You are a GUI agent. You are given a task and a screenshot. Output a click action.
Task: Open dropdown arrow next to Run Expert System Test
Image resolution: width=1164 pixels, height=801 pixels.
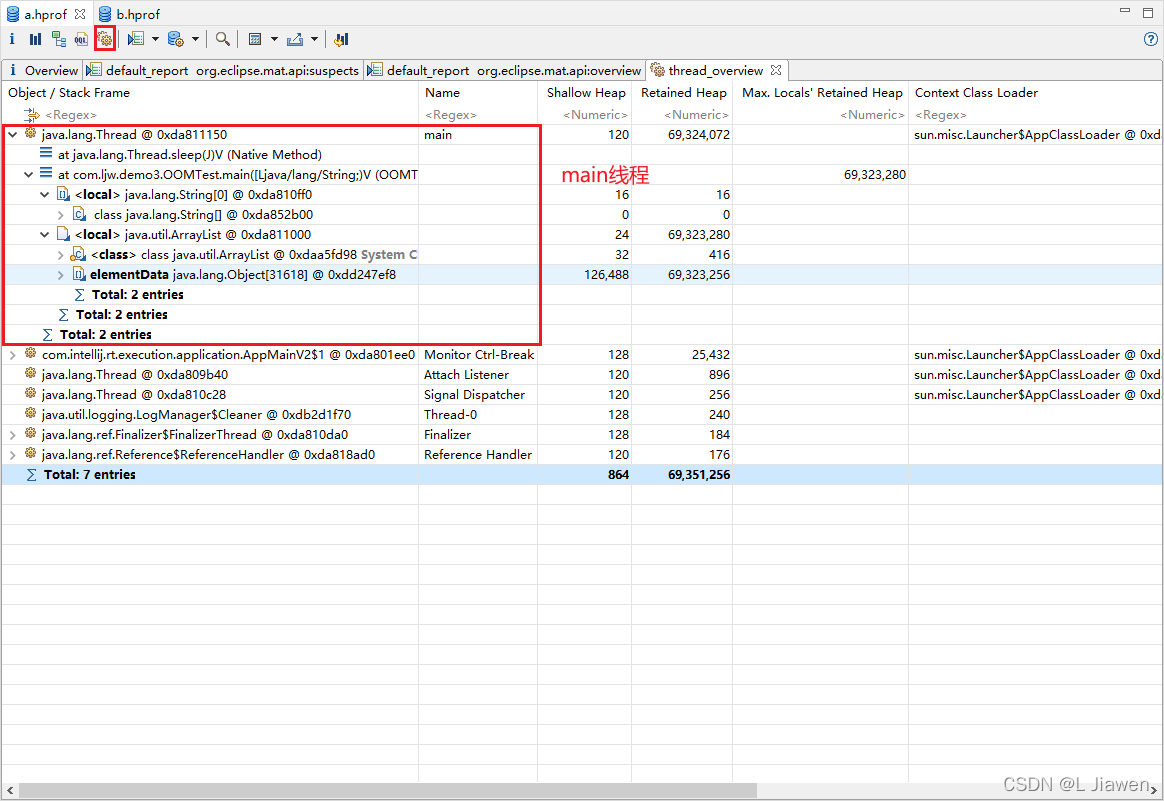point(155,39)
